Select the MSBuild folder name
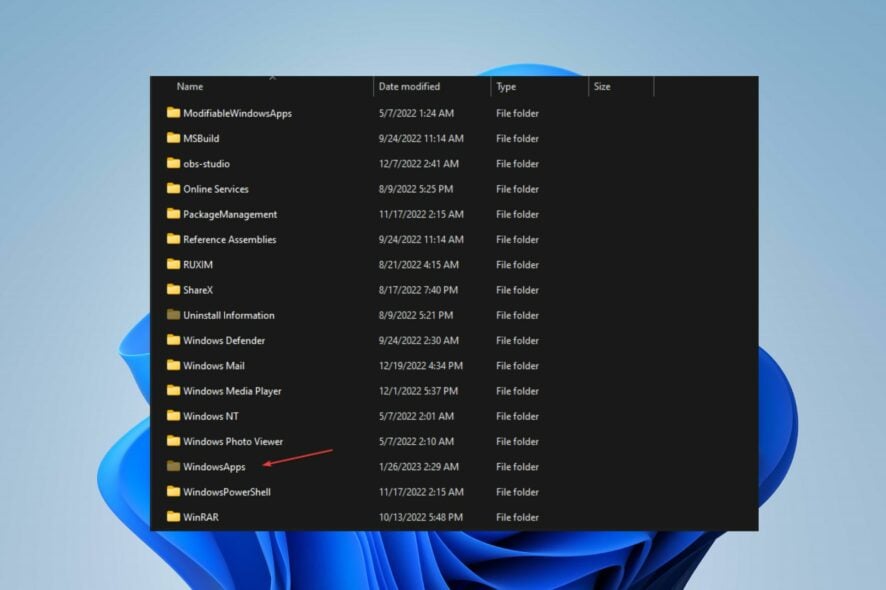The width and height of the screenshot is (886, 590). pyautogui.click(x=201, y=138)
